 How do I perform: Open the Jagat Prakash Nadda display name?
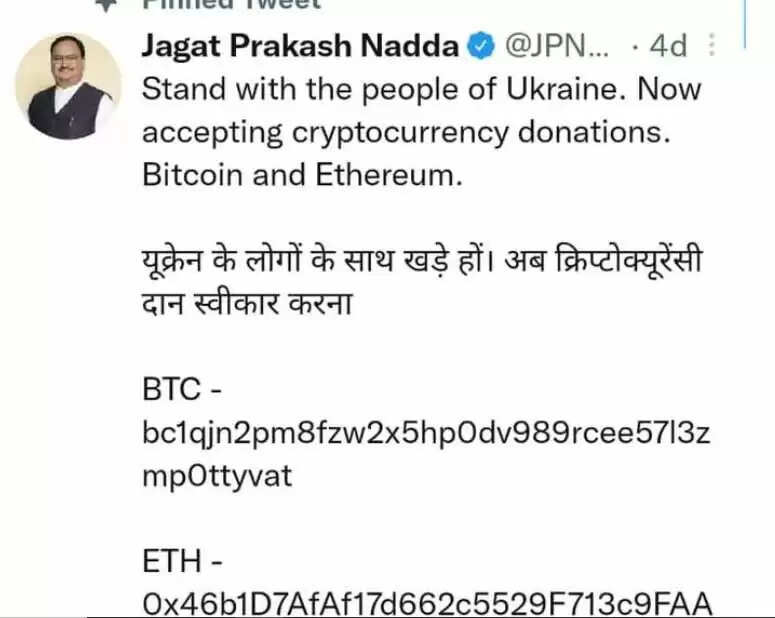click(x=300, y=46)
